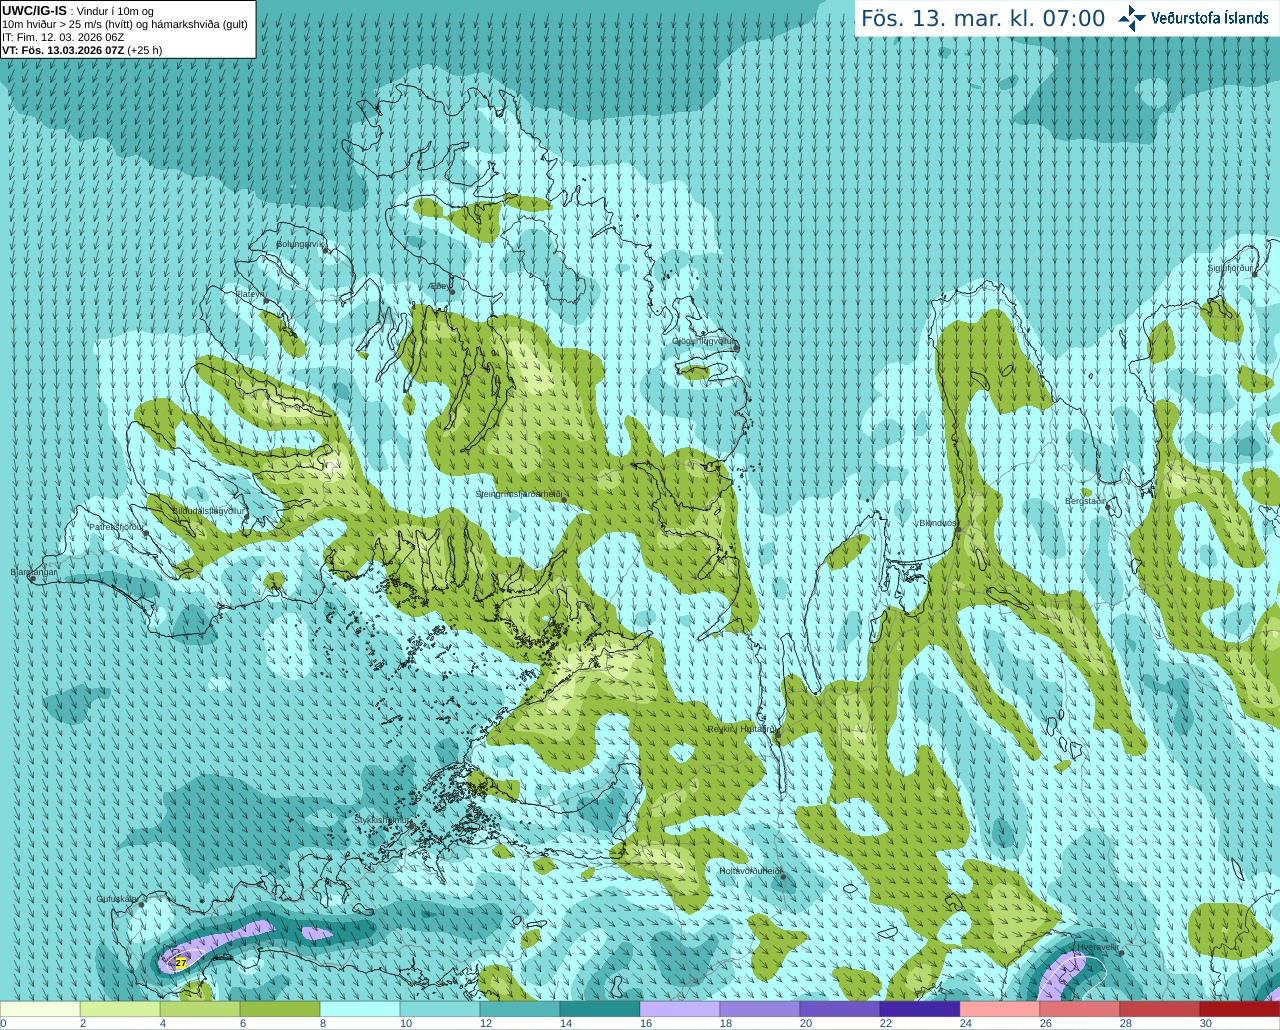Click the Holtavörðuheiði station label
This screenshot has height=1030, width=1280.
[x=751, y=871]
